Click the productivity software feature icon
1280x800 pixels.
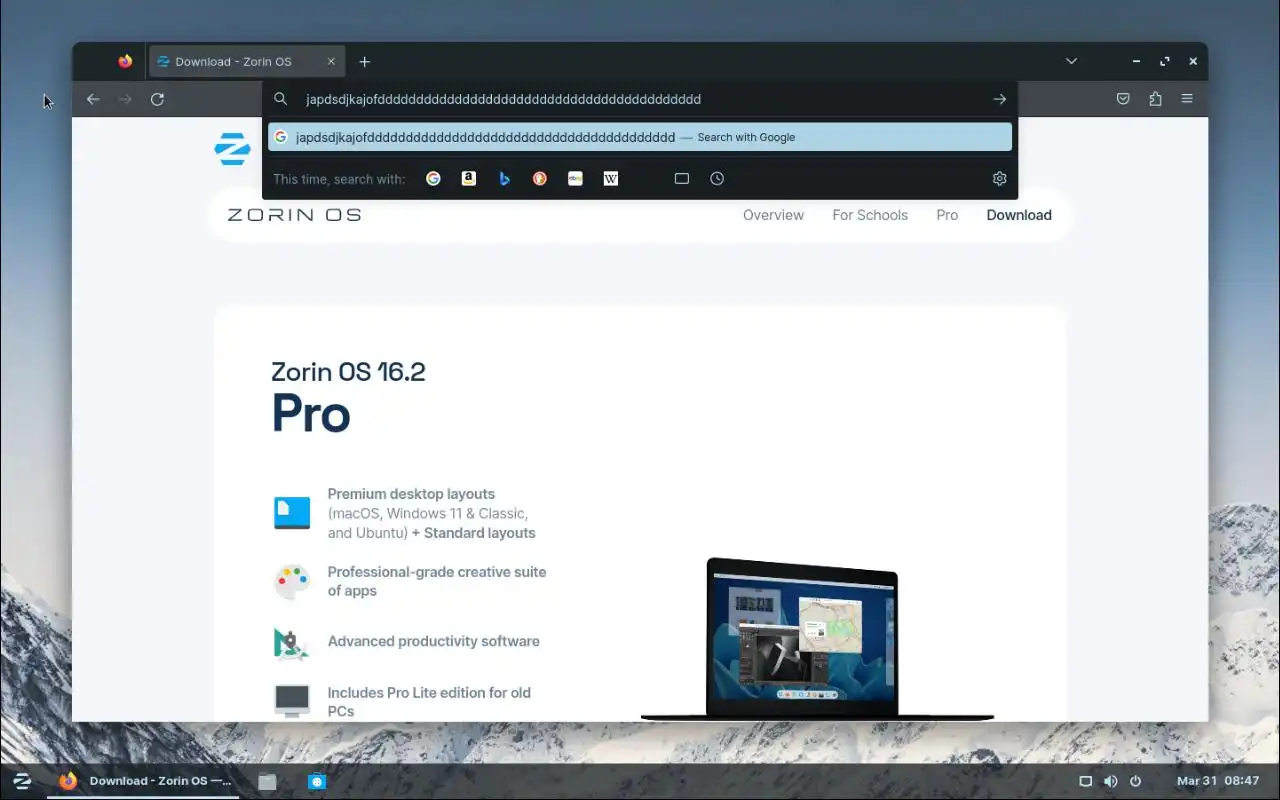tap(291, 643)
